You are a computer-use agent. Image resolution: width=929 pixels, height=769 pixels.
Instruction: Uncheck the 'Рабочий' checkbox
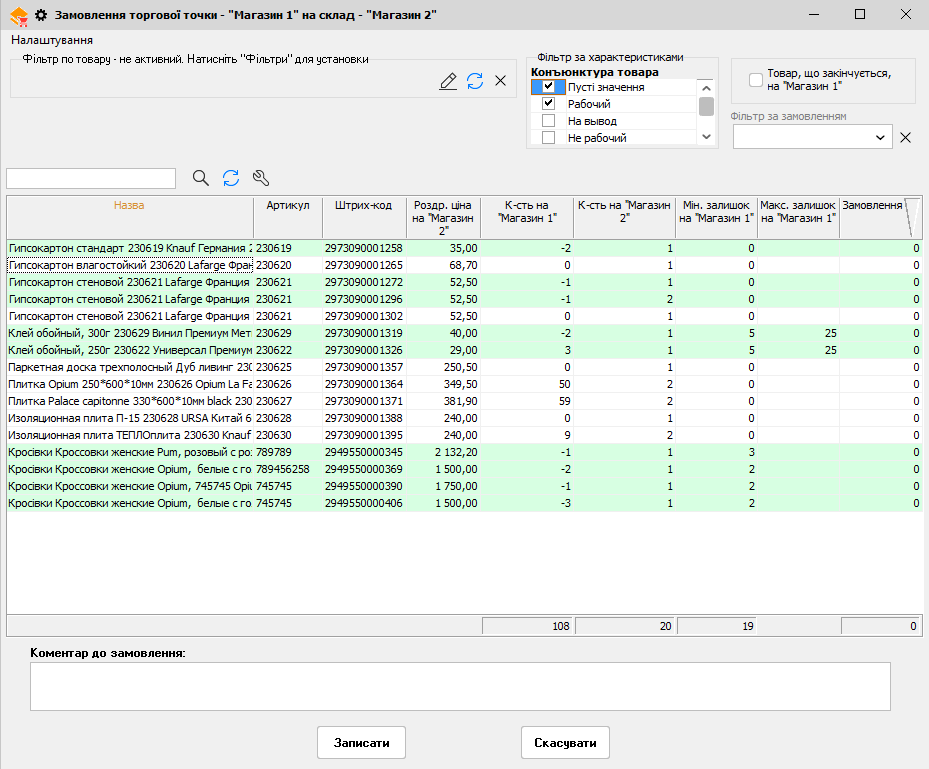tap(548, 104)
